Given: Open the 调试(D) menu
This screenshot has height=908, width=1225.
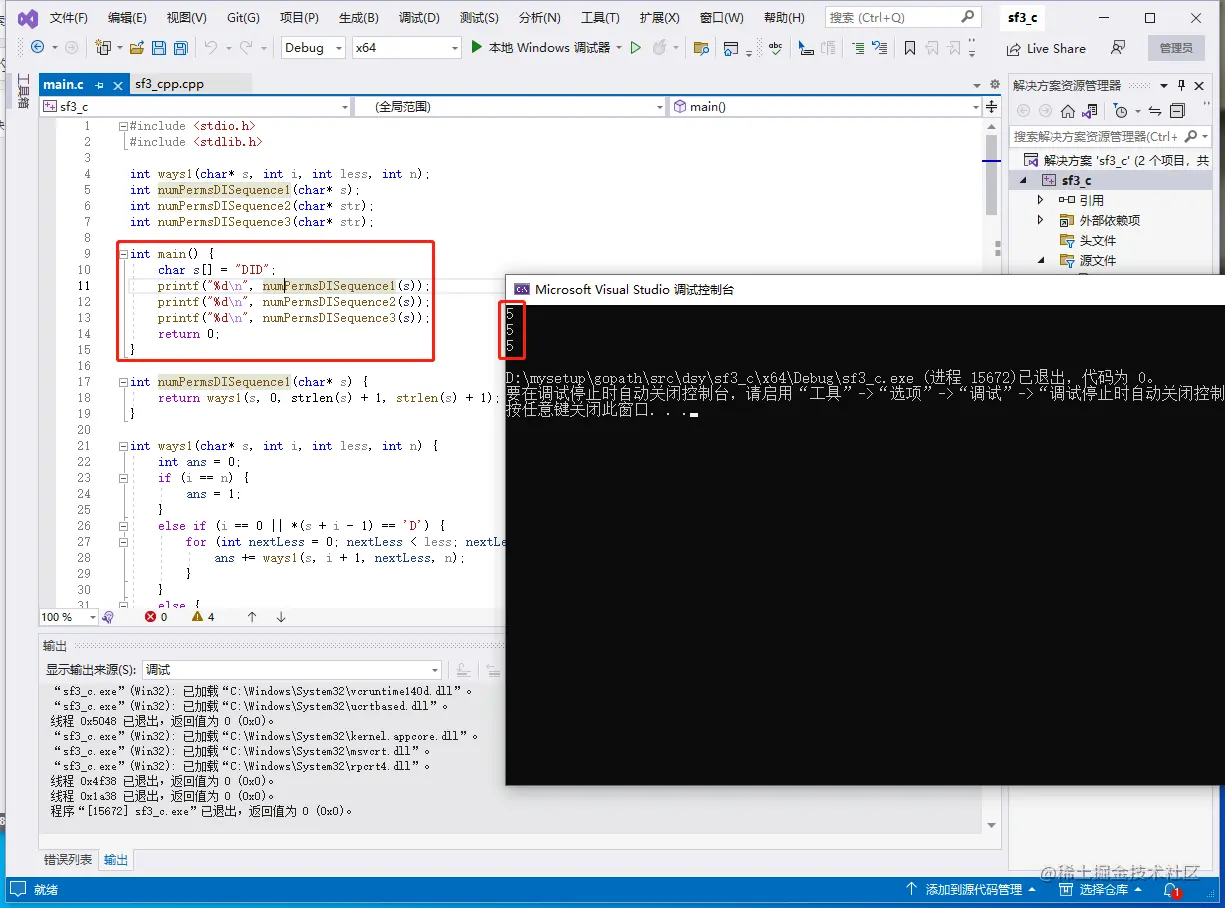Looking at the screenshot, I should [x=419, y=18].
